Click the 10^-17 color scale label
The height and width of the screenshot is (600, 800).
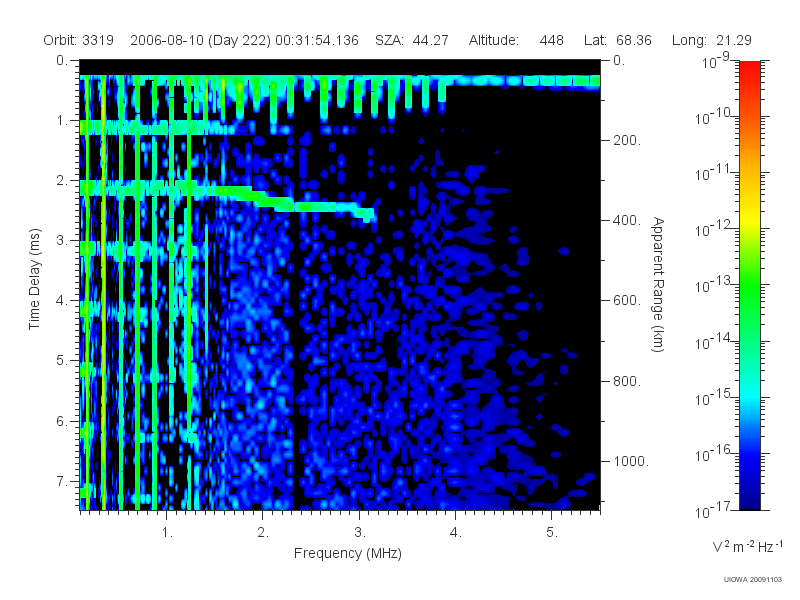pos(713,510)
